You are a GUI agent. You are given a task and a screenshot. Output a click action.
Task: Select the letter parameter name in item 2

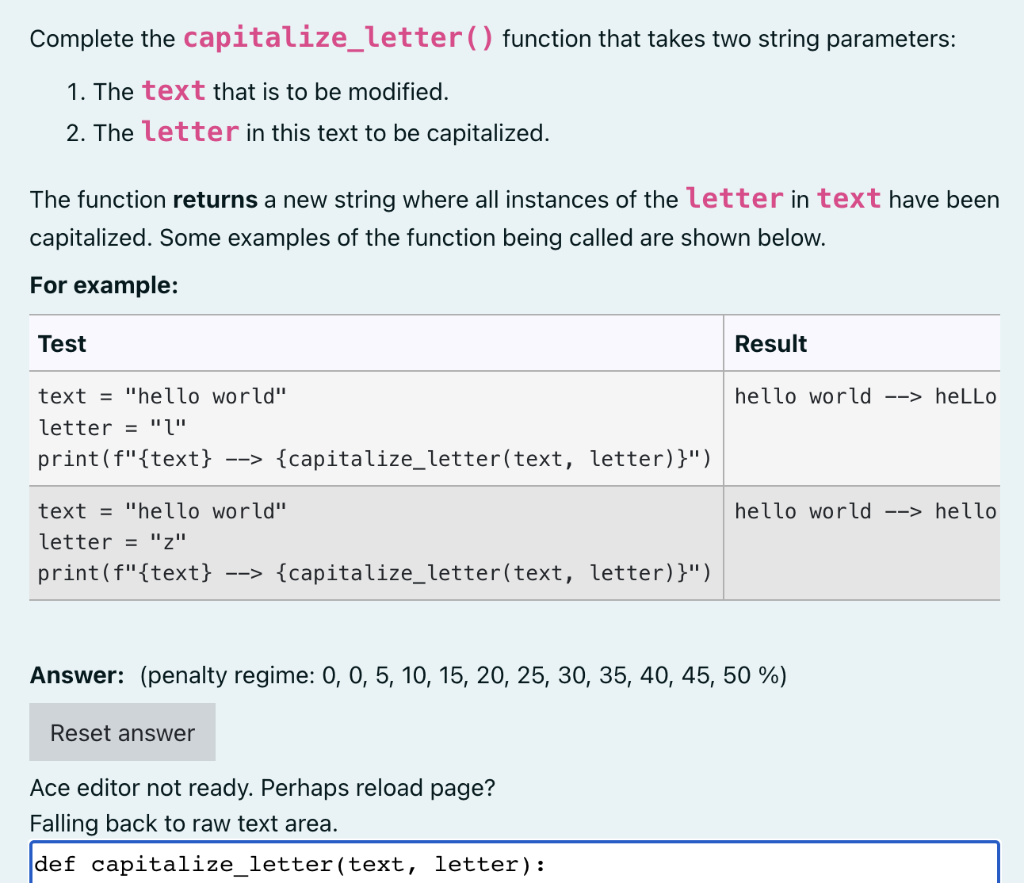pyautogui.click(x=190, y=130)
